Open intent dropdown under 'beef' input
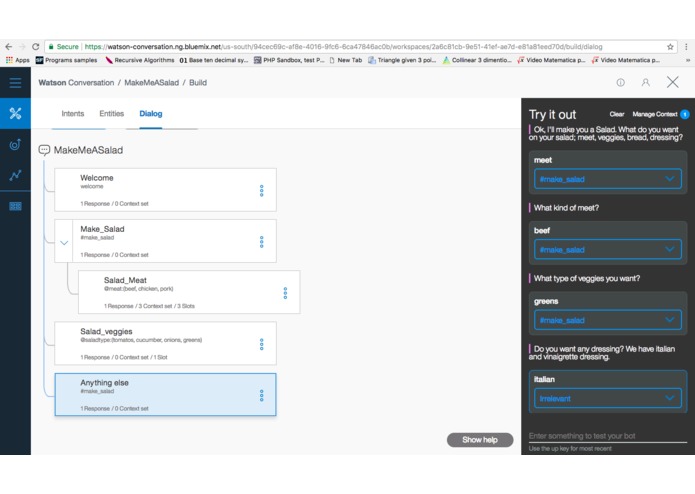 coord(608,249)
